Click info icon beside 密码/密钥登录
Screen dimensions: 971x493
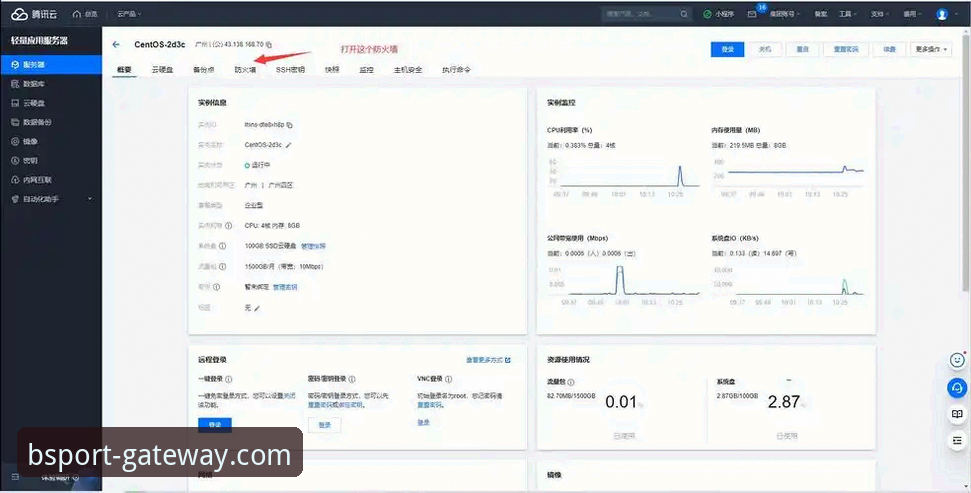pos(352,379)
